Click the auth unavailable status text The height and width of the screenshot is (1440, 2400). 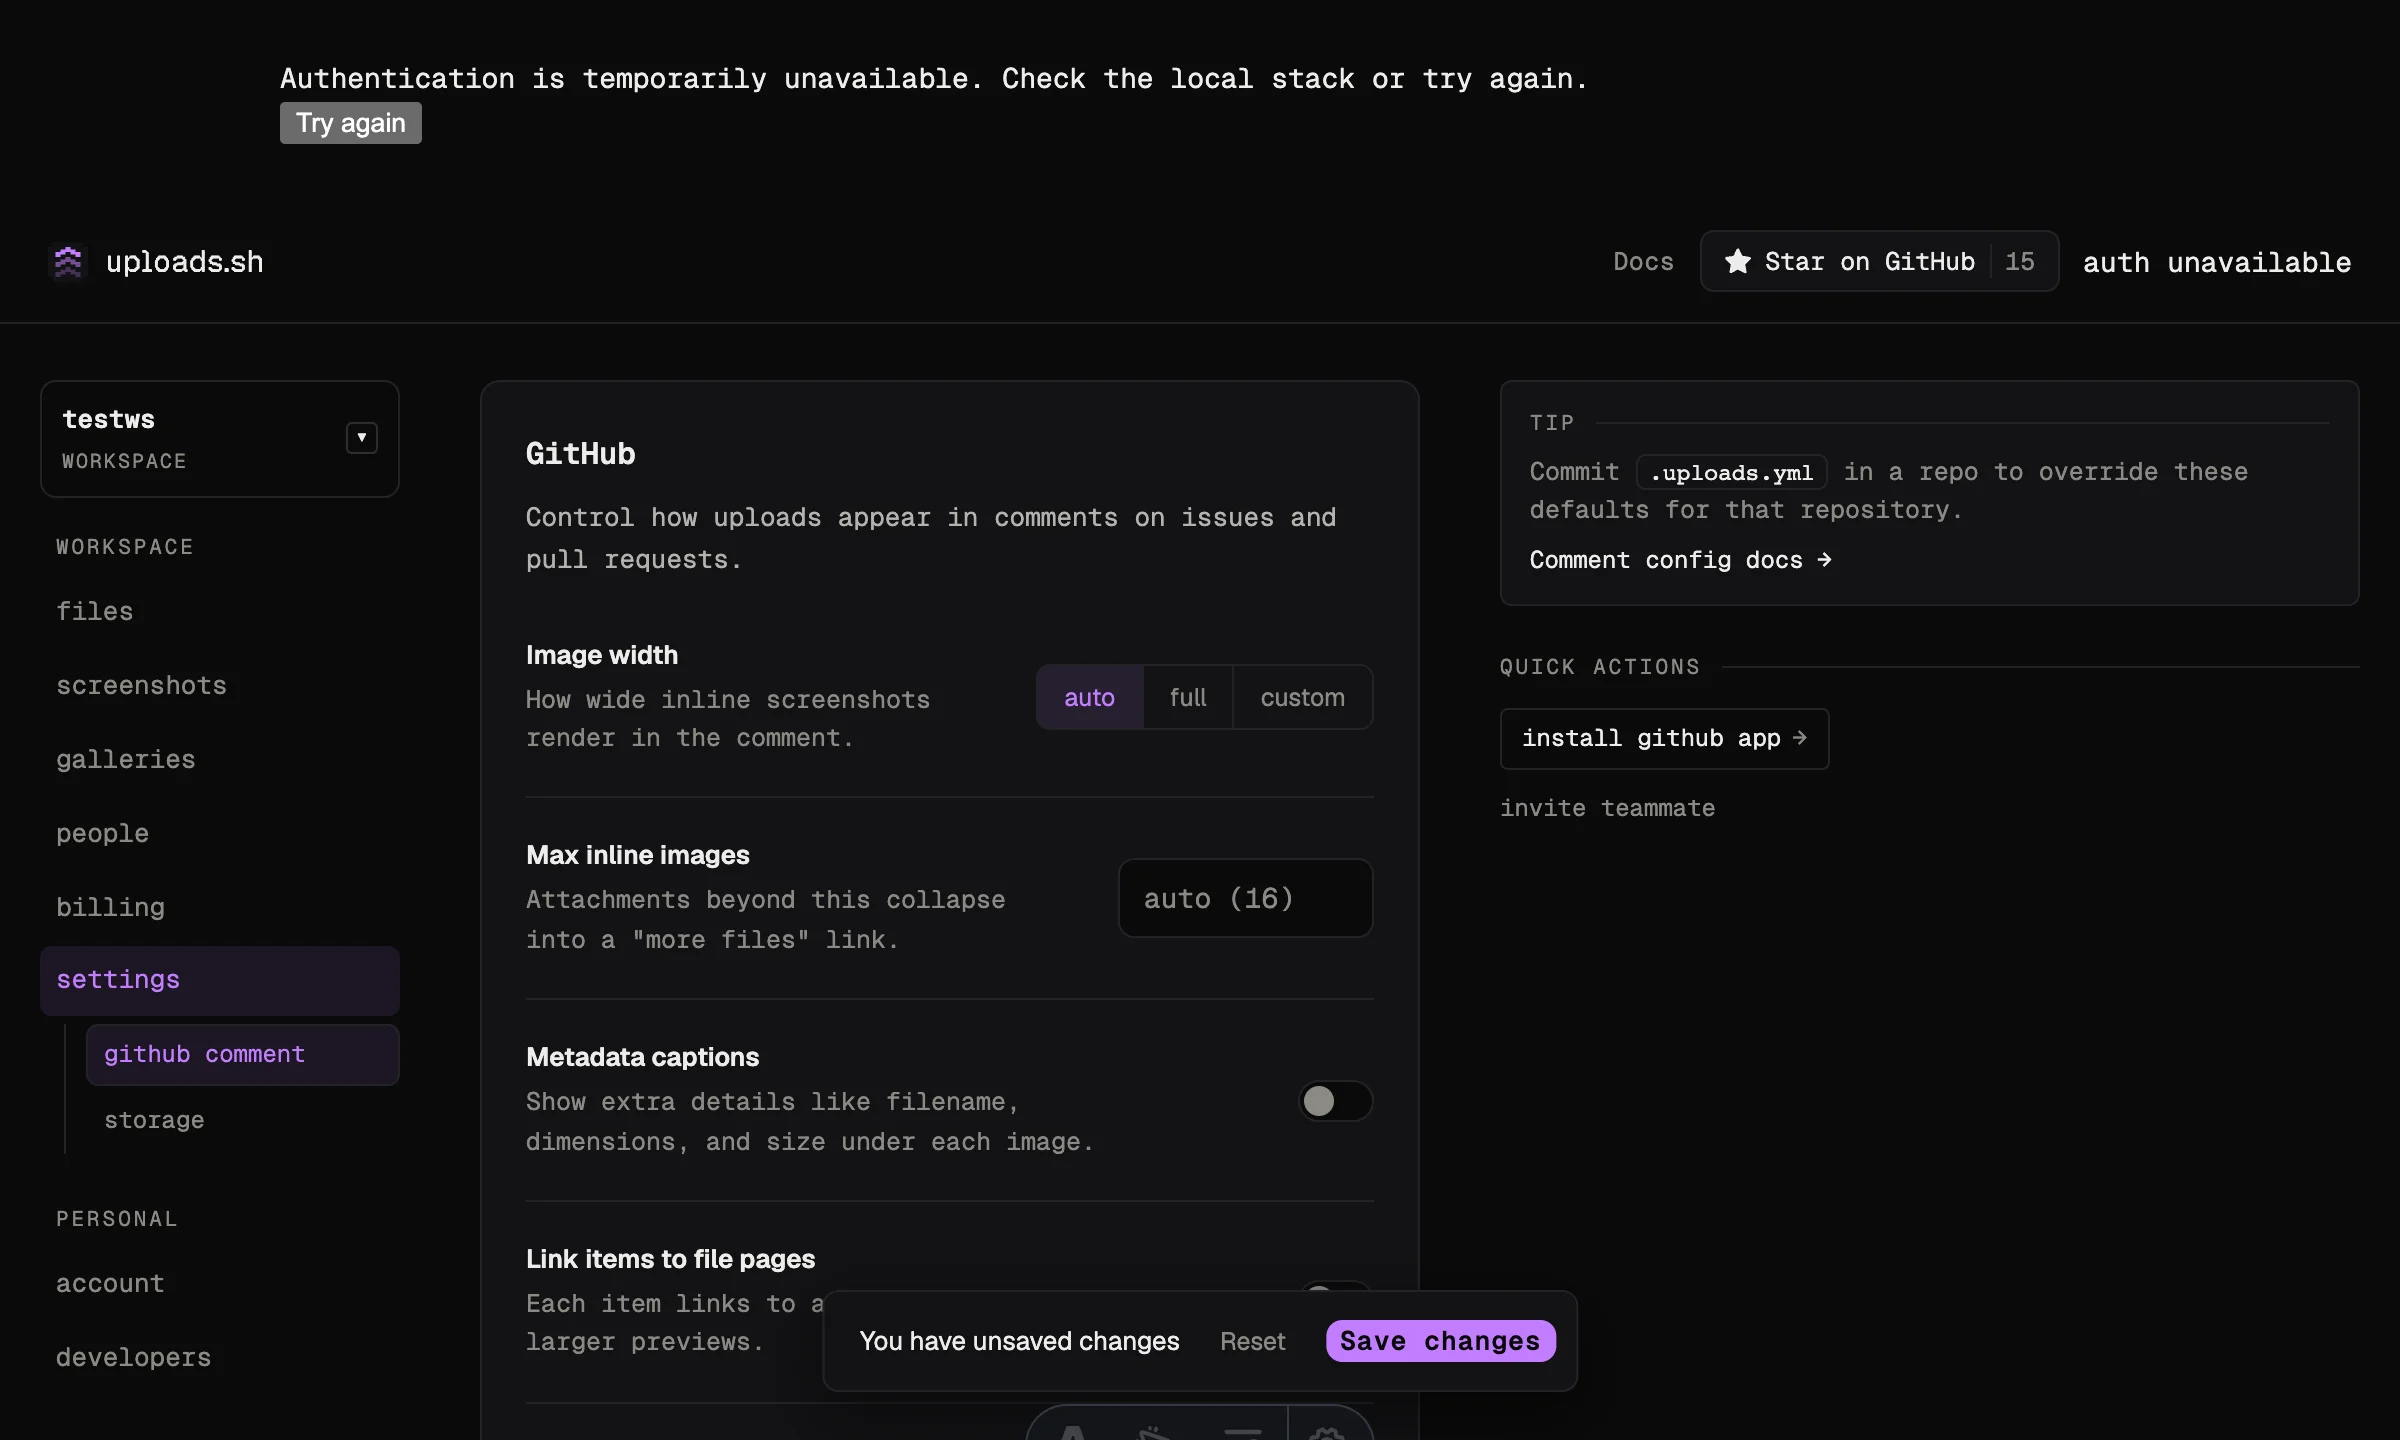point(2217,262)
